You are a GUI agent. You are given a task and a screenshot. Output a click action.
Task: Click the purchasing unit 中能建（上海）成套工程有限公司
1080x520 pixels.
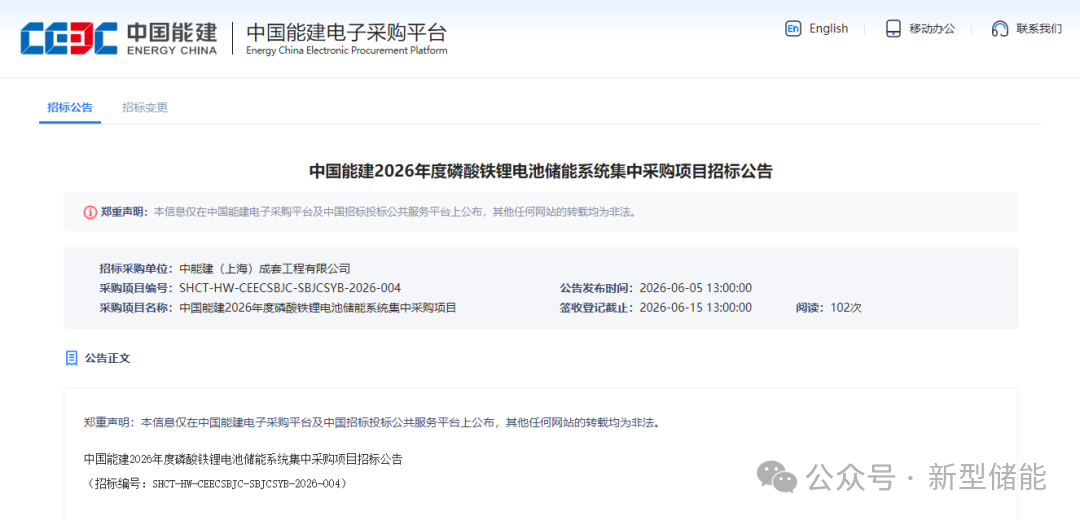[265, 269]
